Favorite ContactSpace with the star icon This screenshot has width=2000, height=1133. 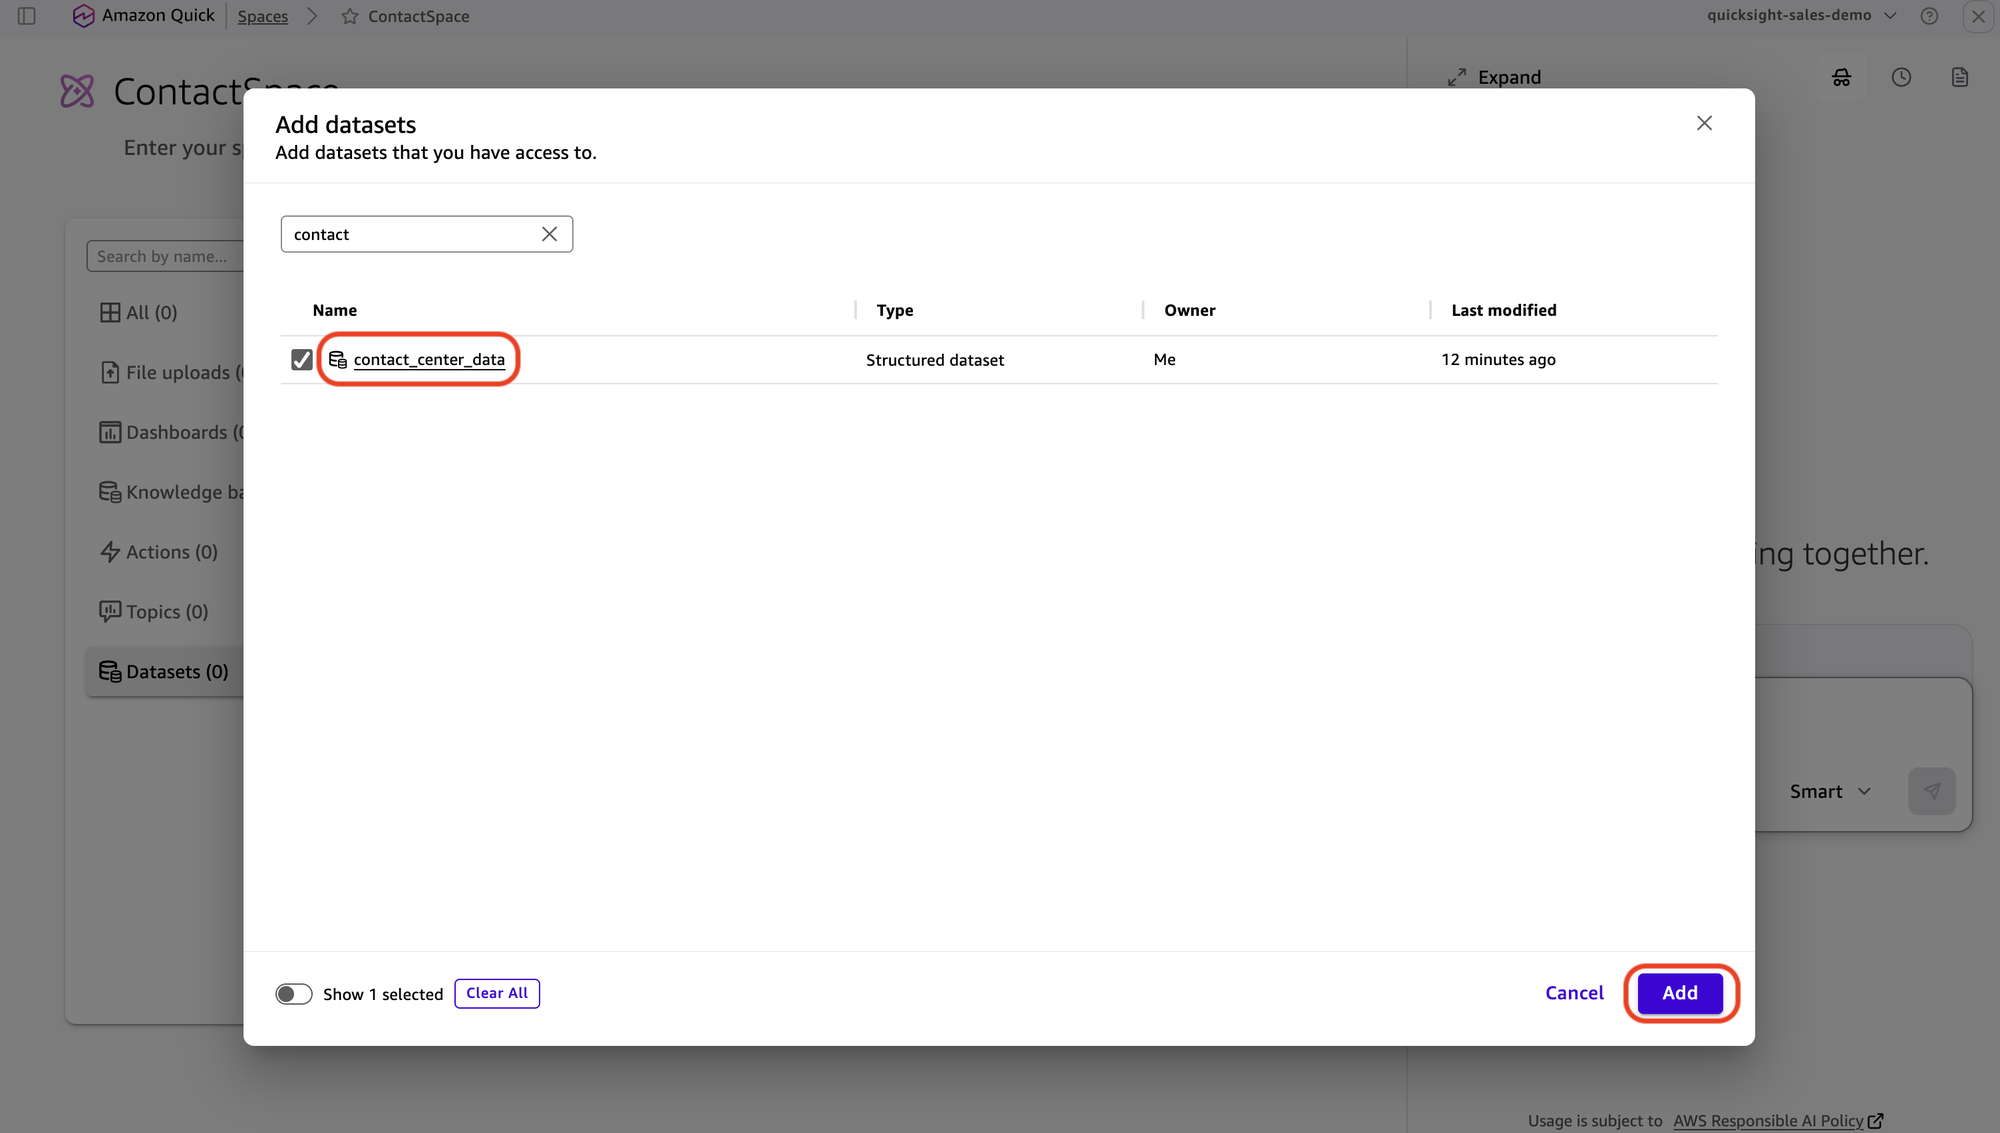(349, 16)
